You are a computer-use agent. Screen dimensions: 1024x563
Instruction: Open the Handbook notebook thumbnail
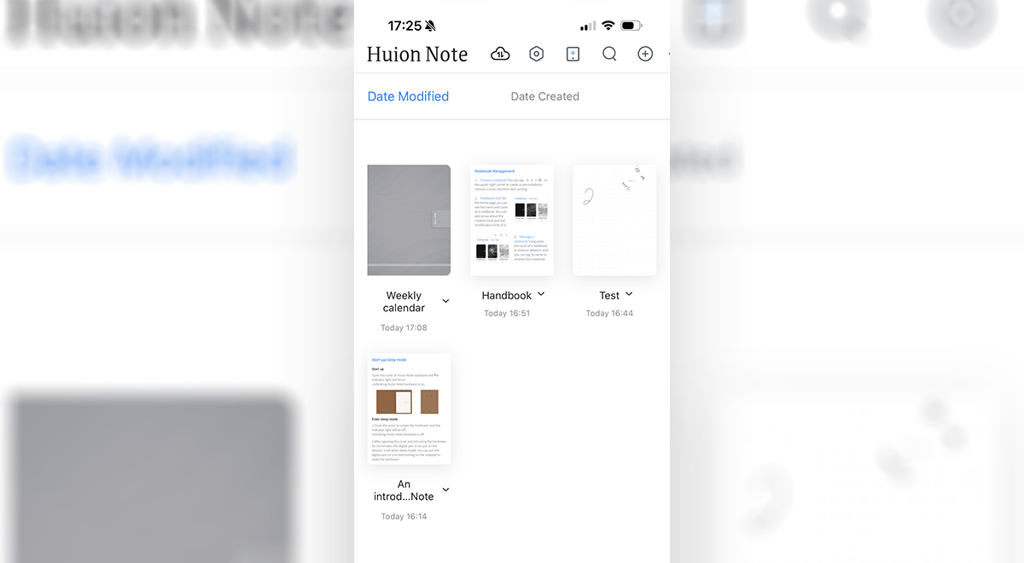coord(512,220)
